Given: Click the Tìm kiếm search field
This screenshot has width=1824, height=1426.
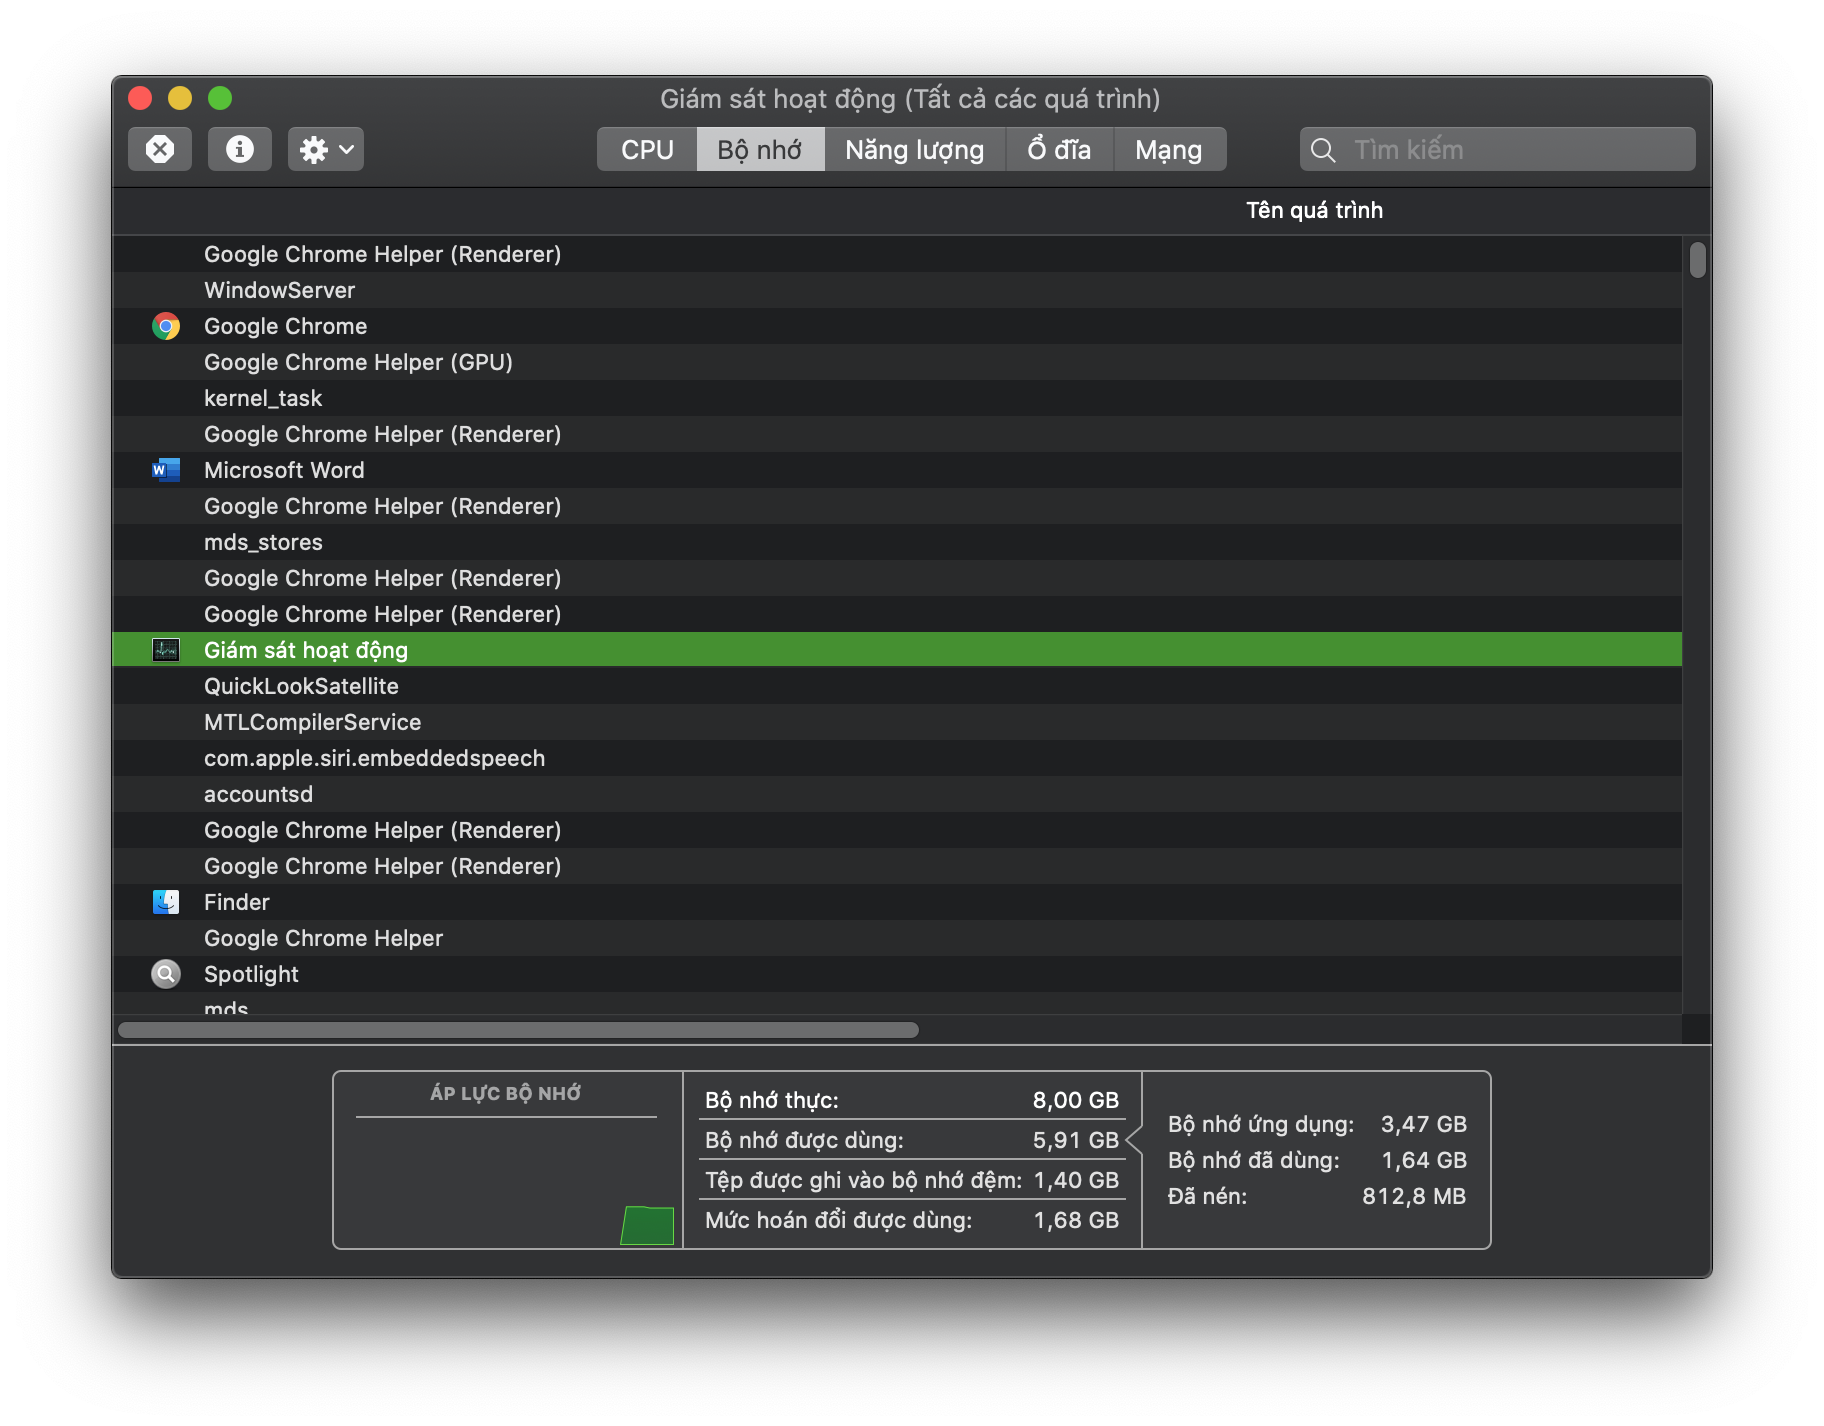Looking at the screenshot, I should tap(1497, 149).
